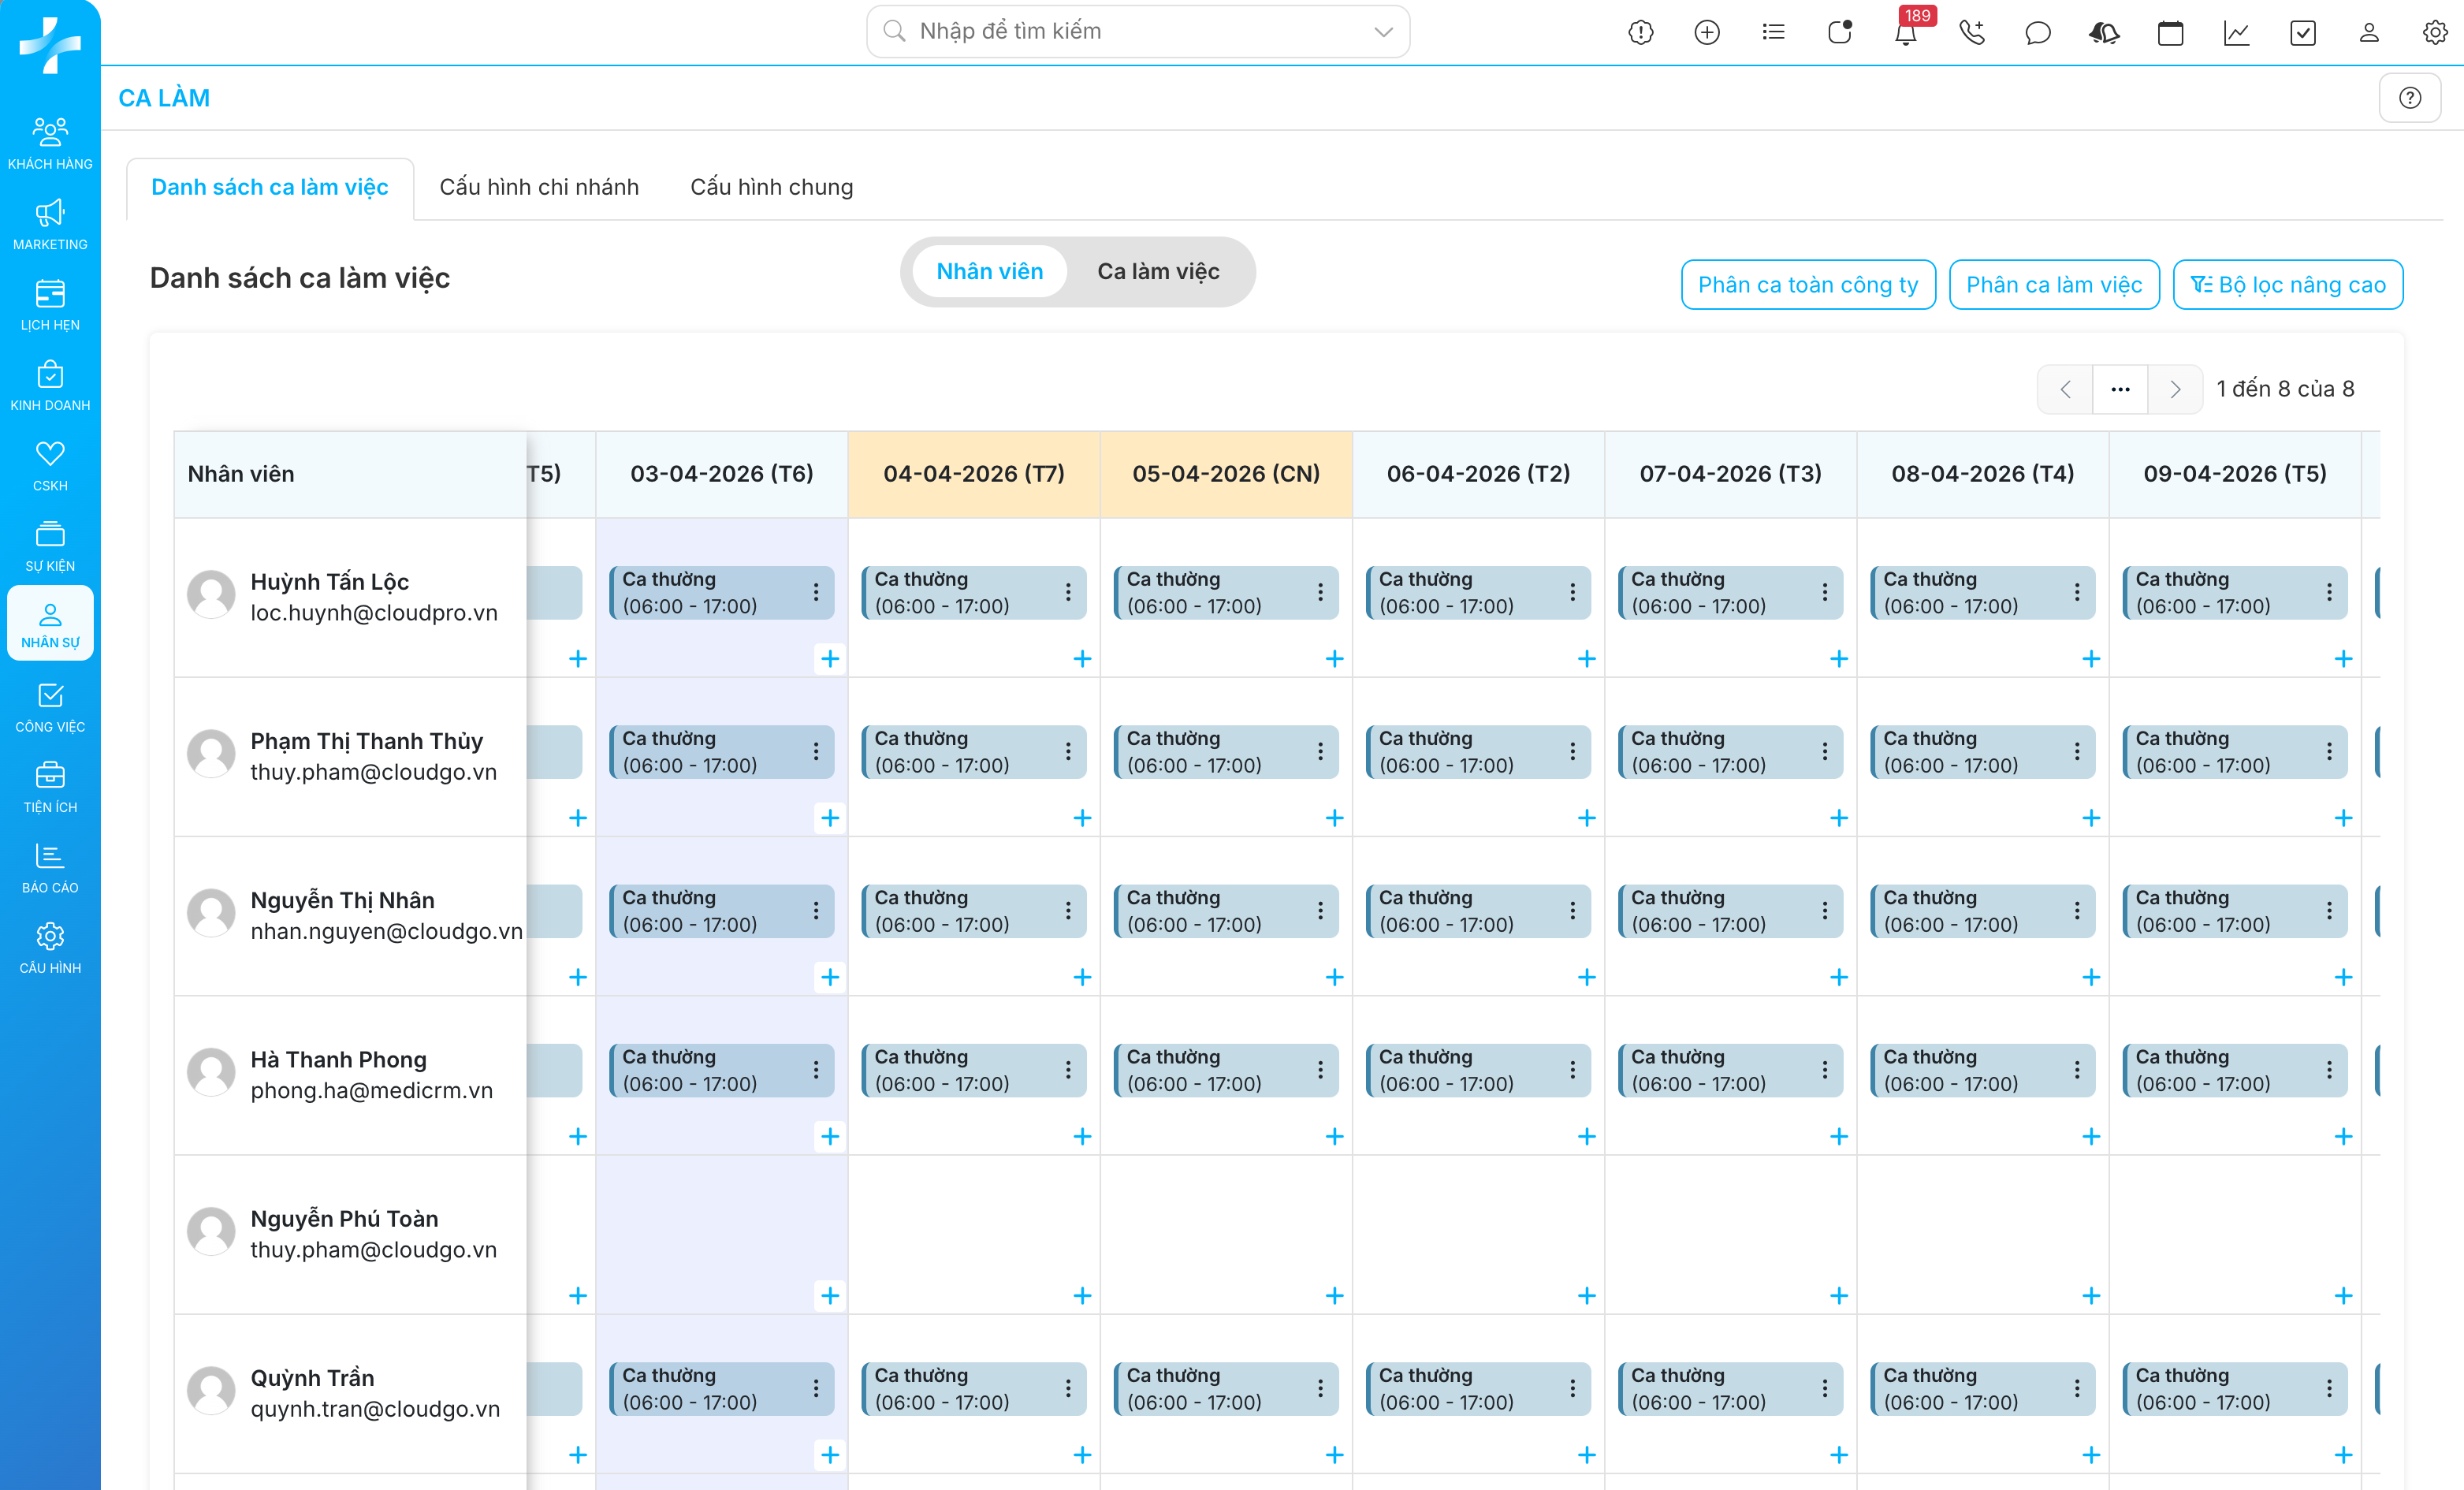Select the Nhân viên view toggle
This screenshot has height=1490, width=2464.
[989, 272]
